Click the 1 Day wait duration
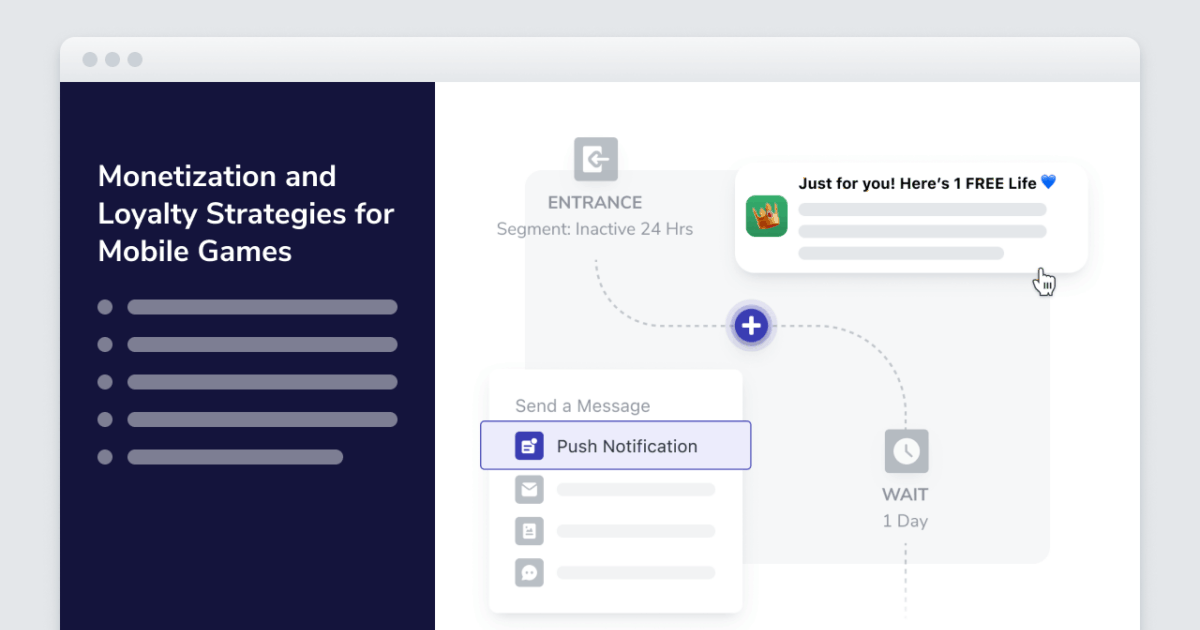This screenshot has height=630, width=1200. coord(905,521)
